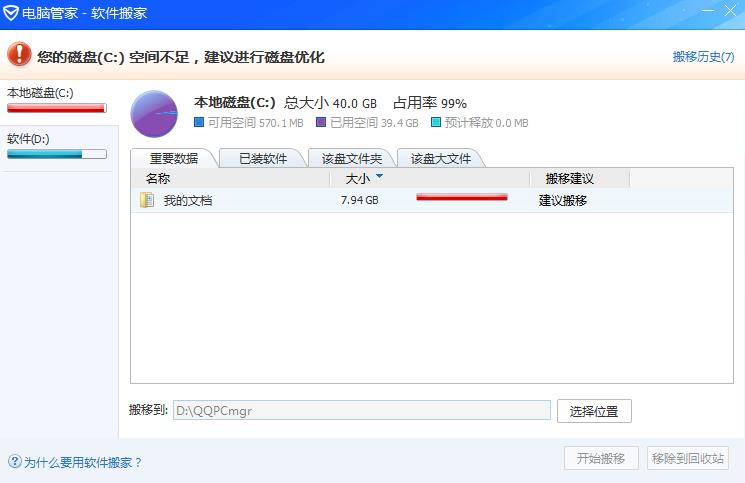The height and width of the screenshot is (483, 745).
Task: Click the question mark help icon
Action: point(15,461)
